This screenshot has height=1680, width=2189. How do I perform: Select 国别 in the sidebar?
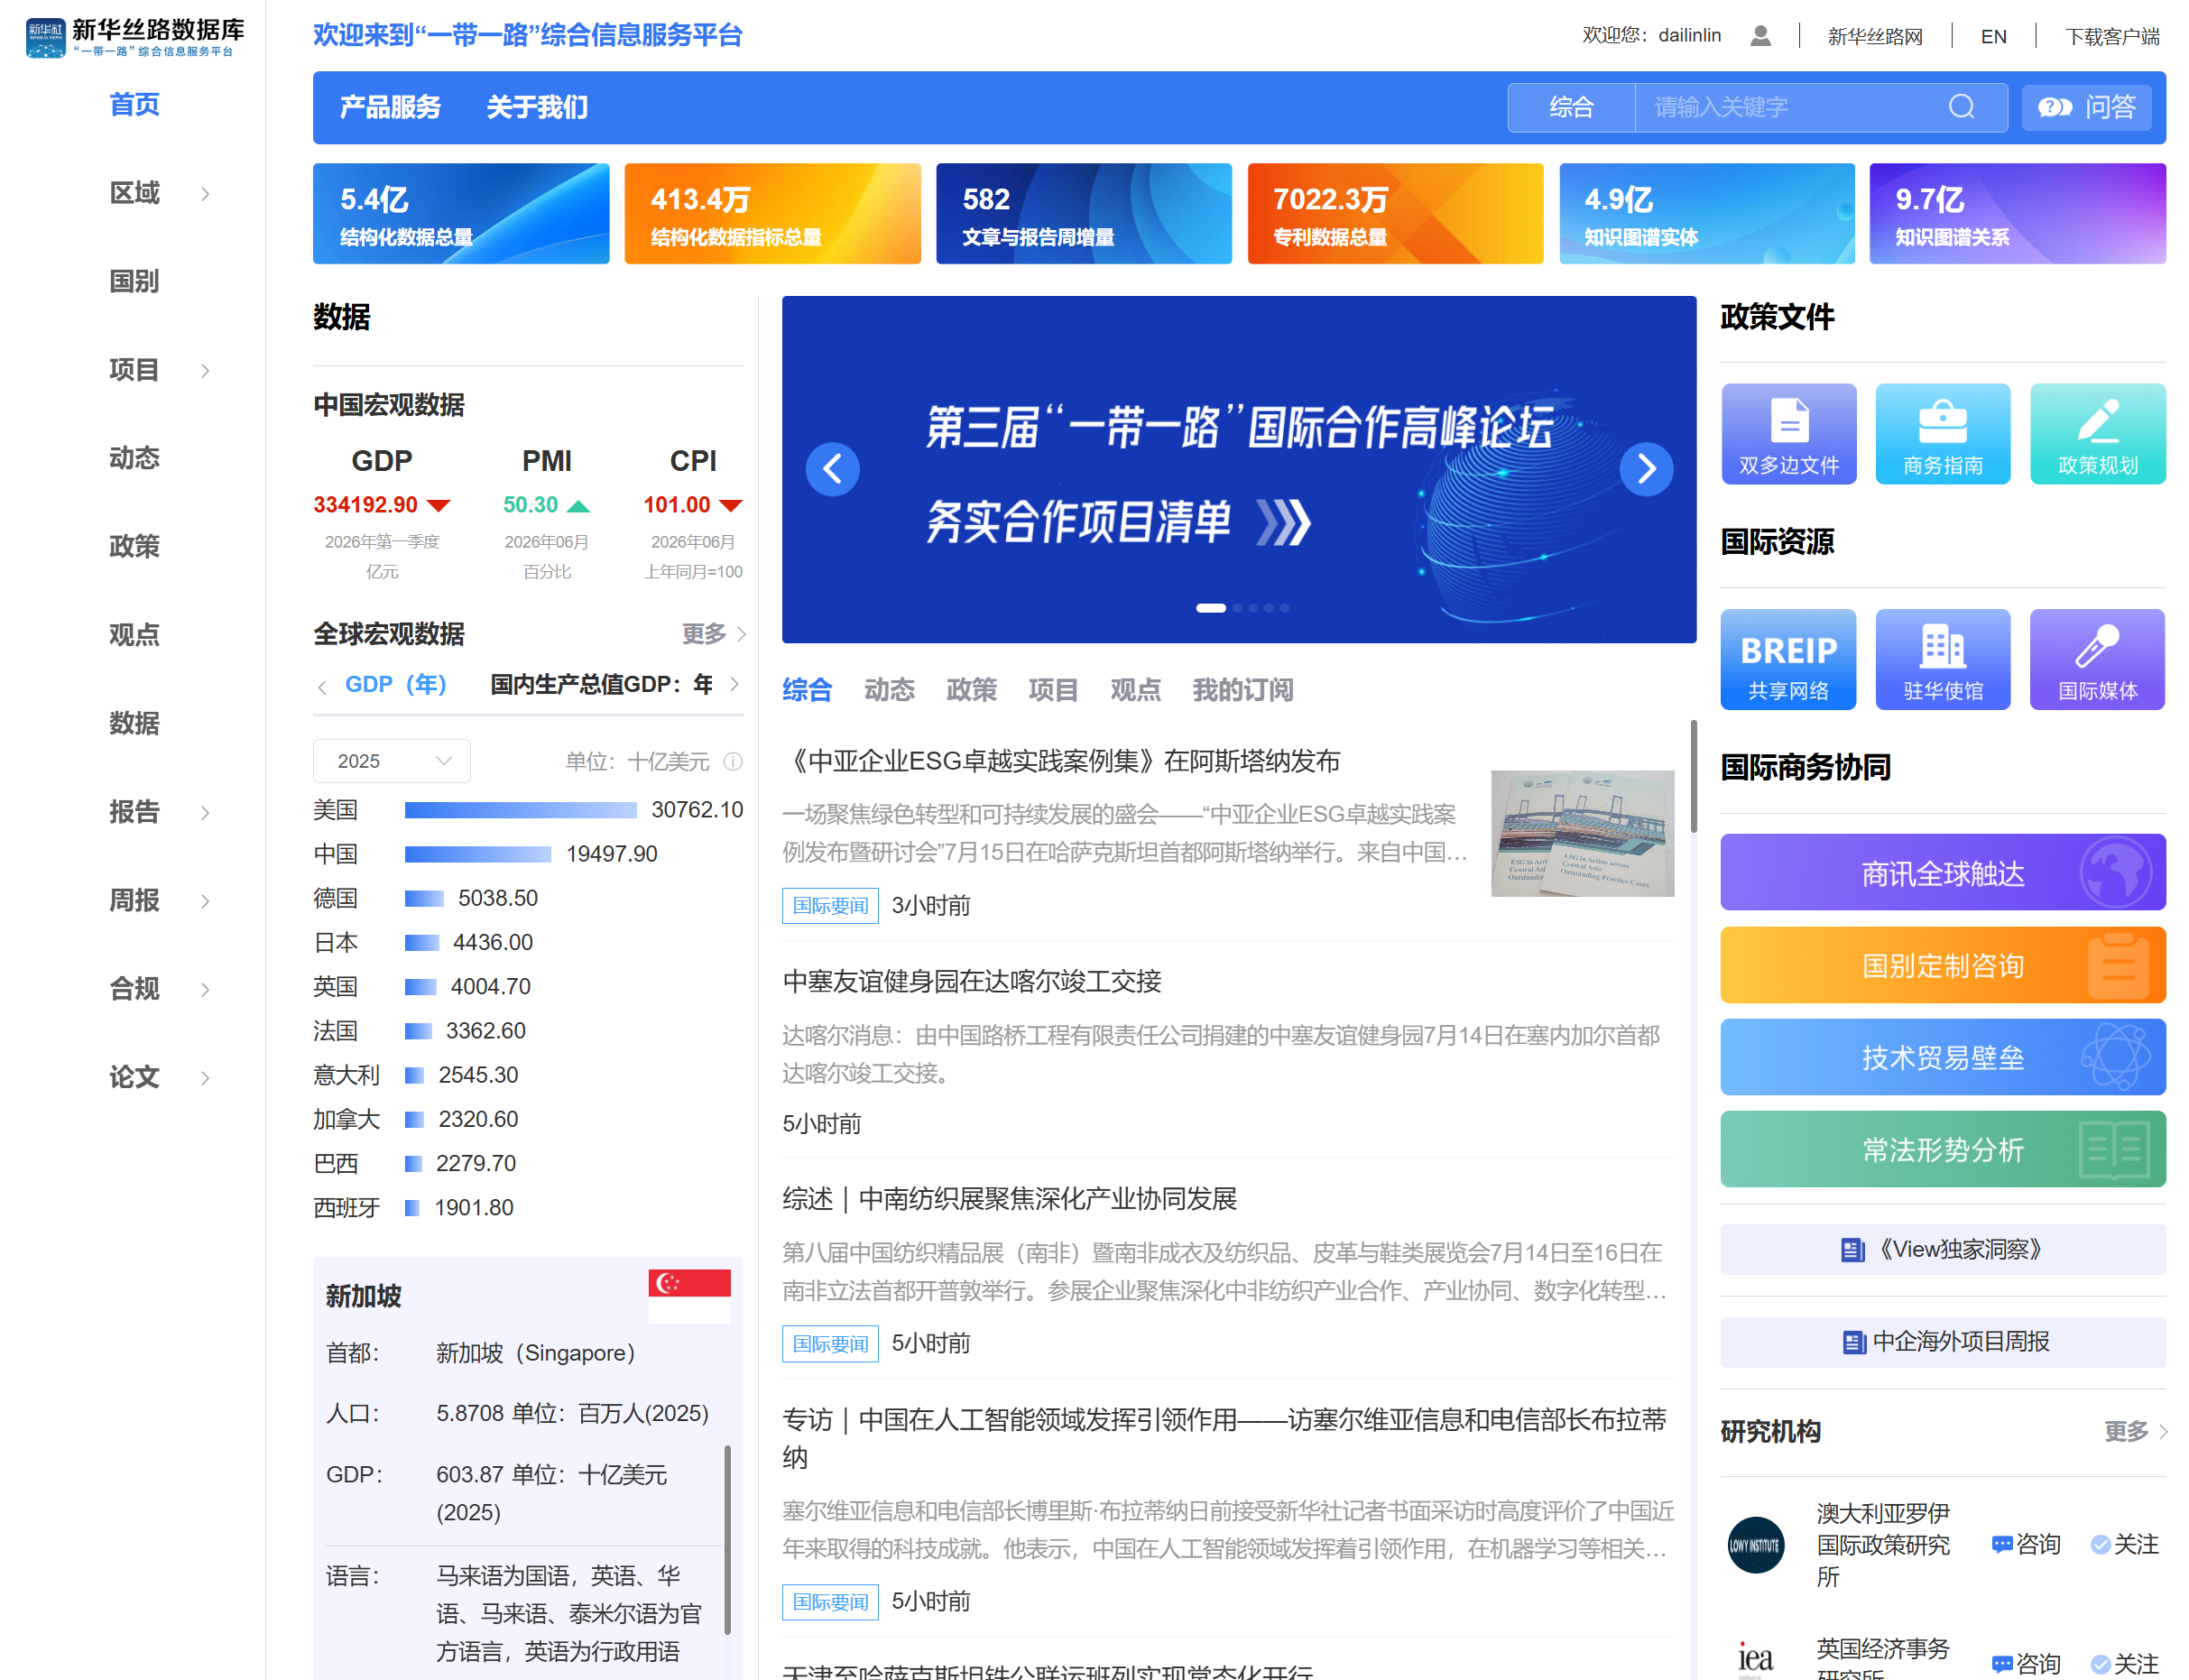click(x=134, y=282)
